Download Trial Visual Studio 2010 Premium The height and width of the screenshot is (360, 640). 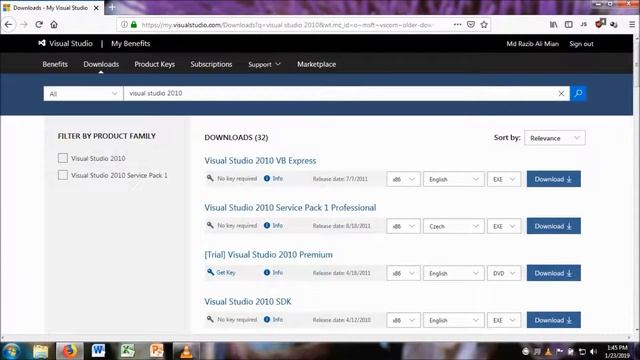pyautogui.click(x=553, y=273)
